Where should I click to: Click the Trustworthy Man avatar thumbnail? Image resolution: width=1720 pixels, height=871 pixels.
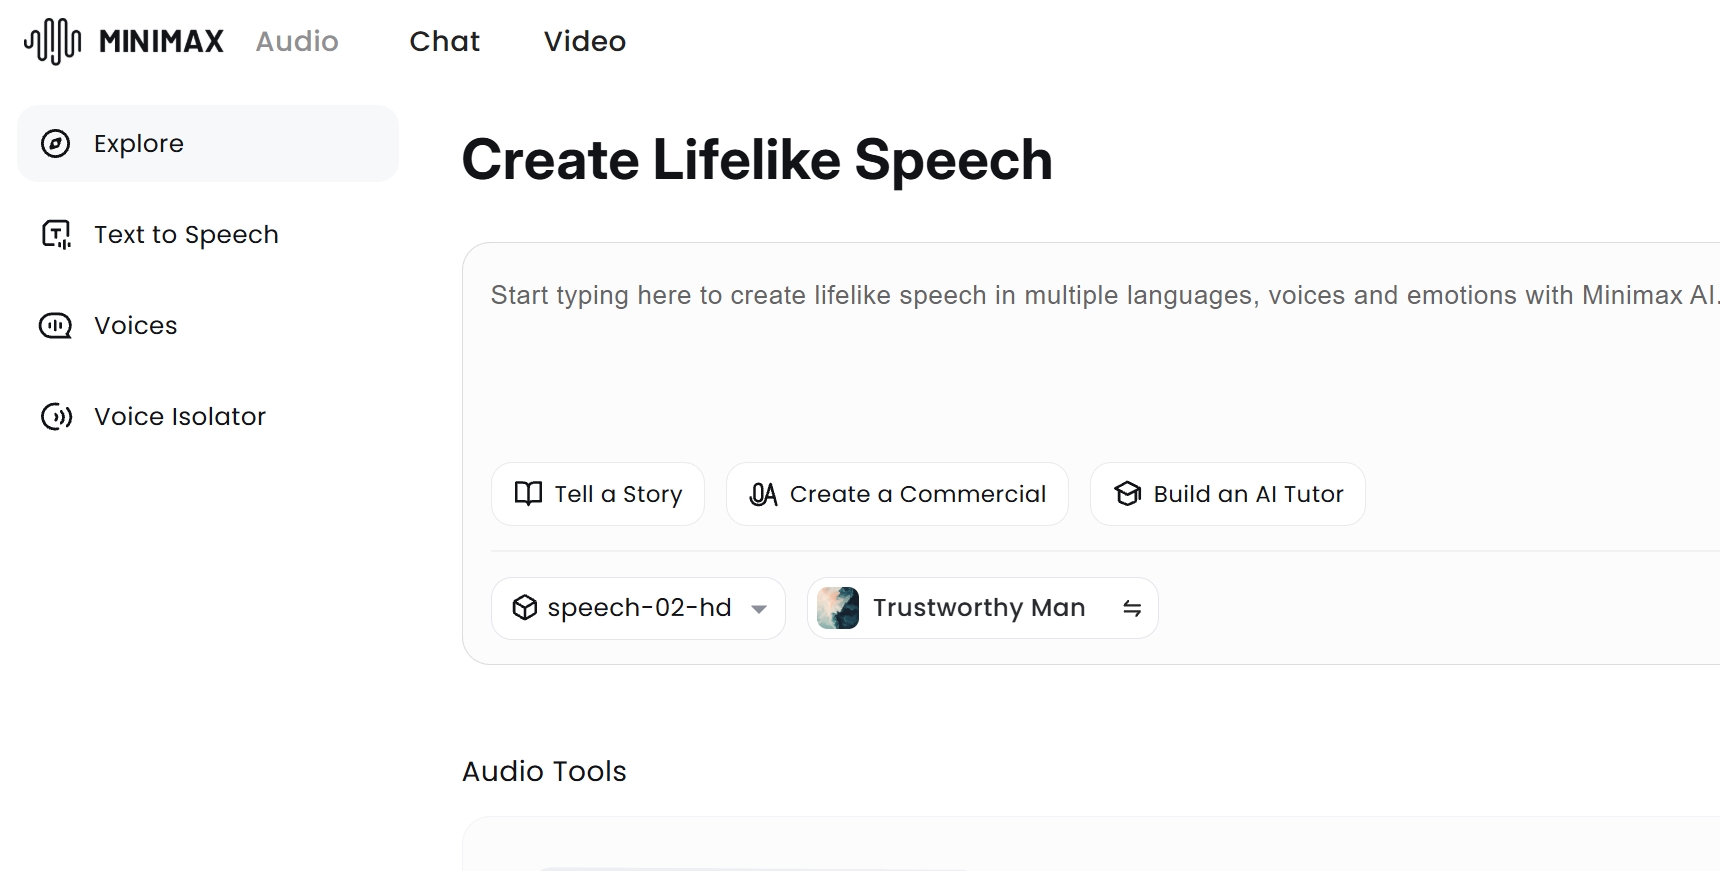pos(838,608)
